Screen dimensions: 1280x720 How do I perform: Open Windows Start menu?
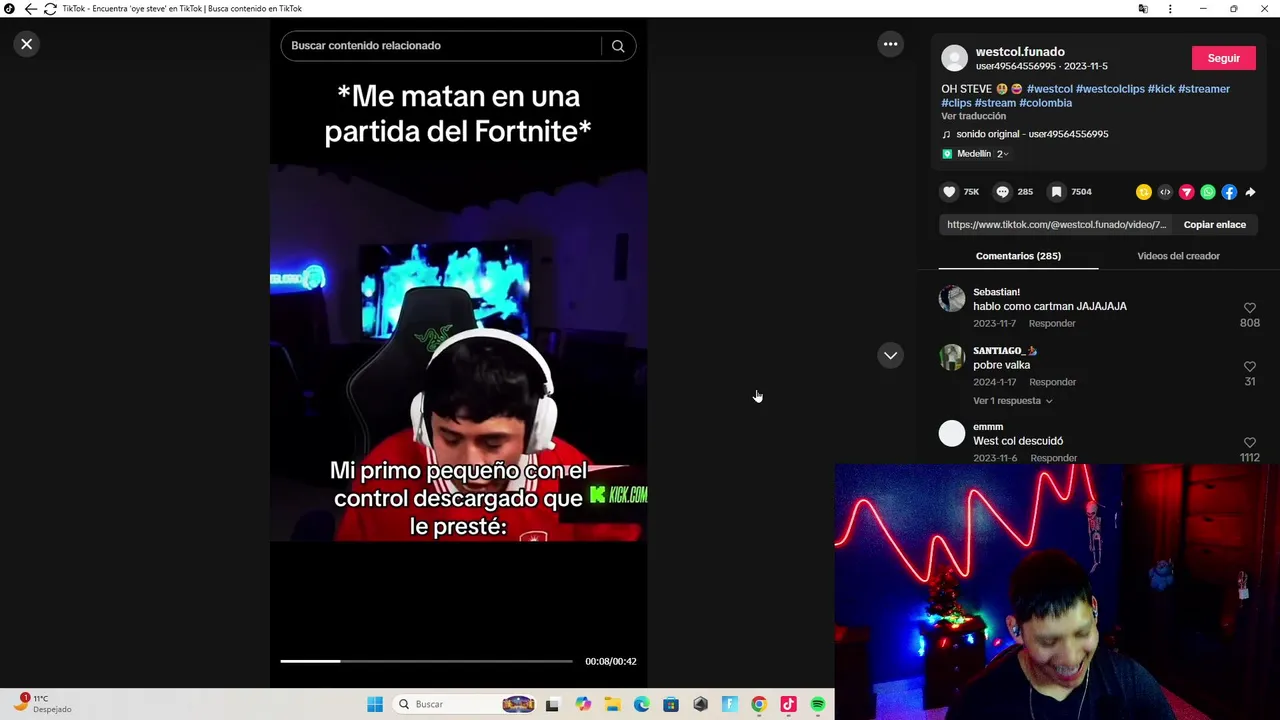click(375, 704)
